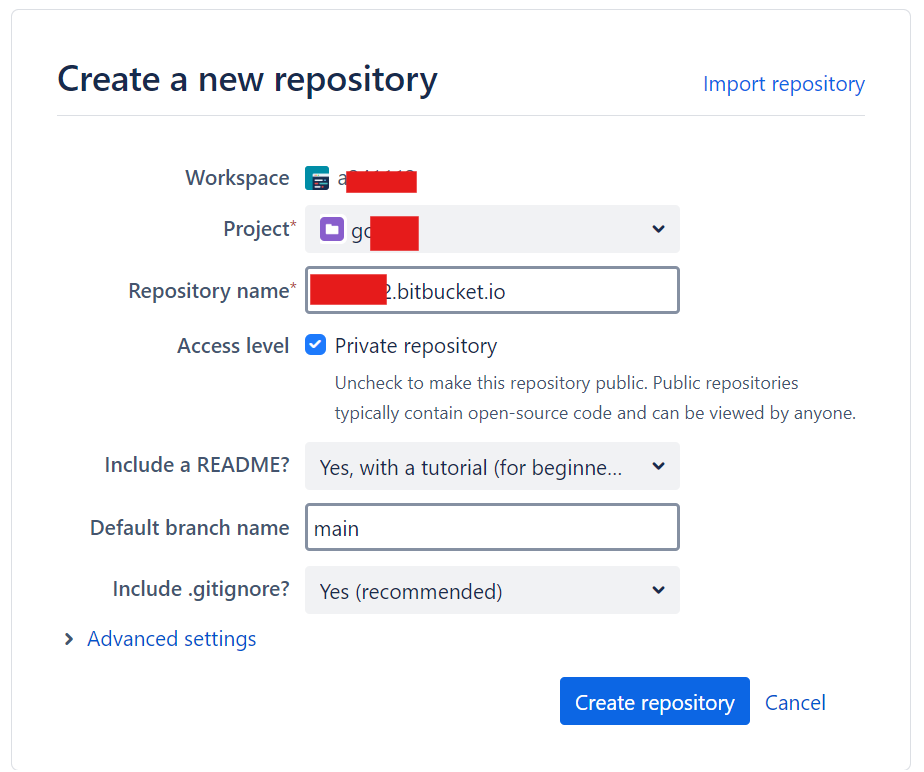The width and height of the screenshot is (924, 772).
Task: Expand Advanced settings chevron
Action: pos(69,639)
